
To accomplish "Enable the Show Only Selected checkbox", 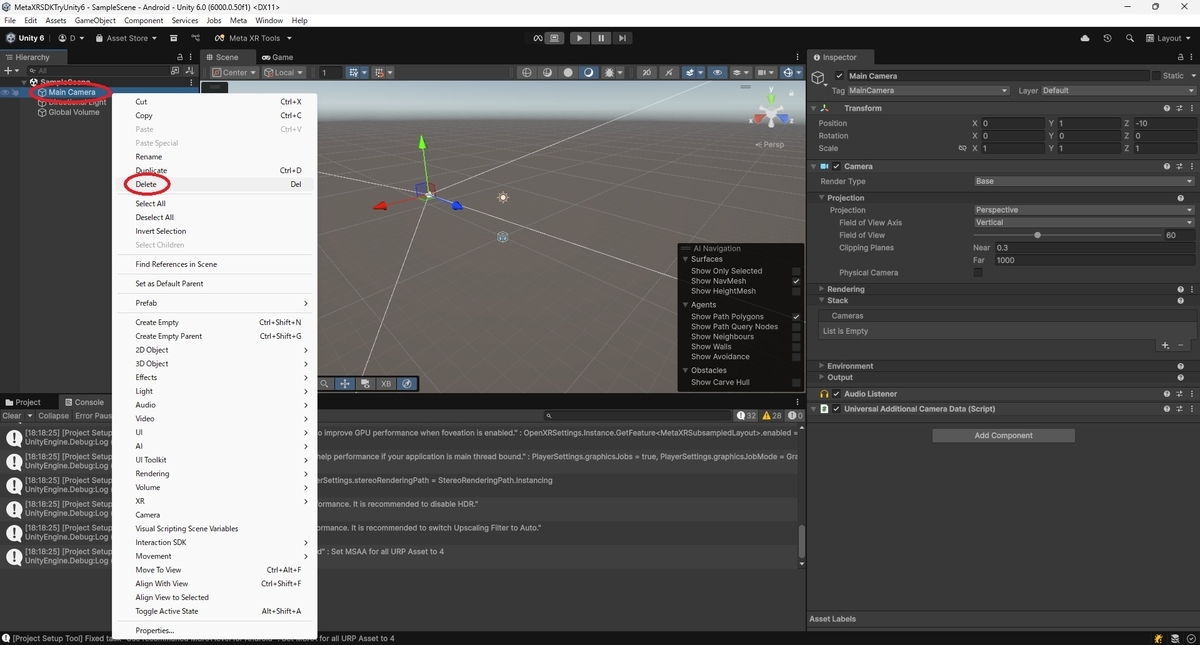I will (796, 271).
